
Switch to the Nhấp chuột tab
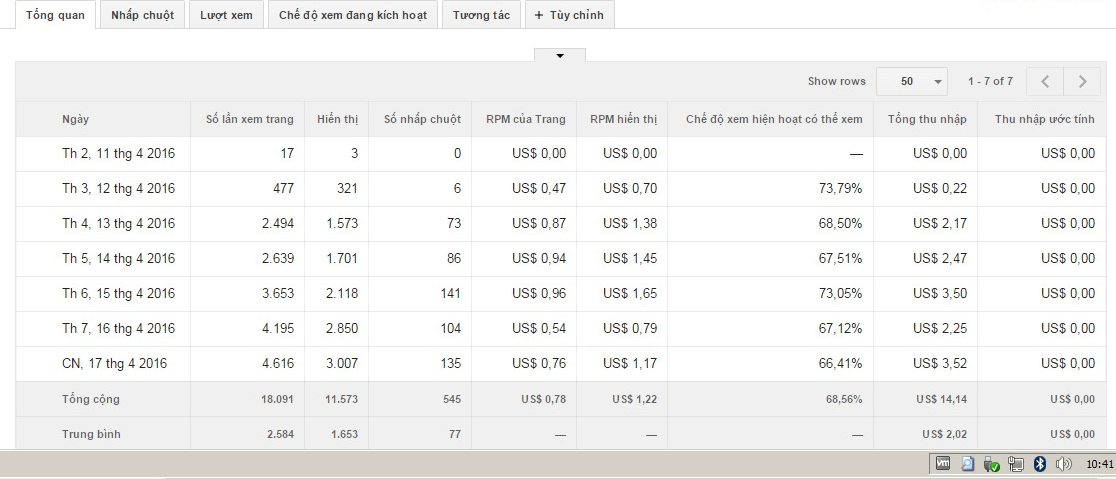(x=142, y=15)
